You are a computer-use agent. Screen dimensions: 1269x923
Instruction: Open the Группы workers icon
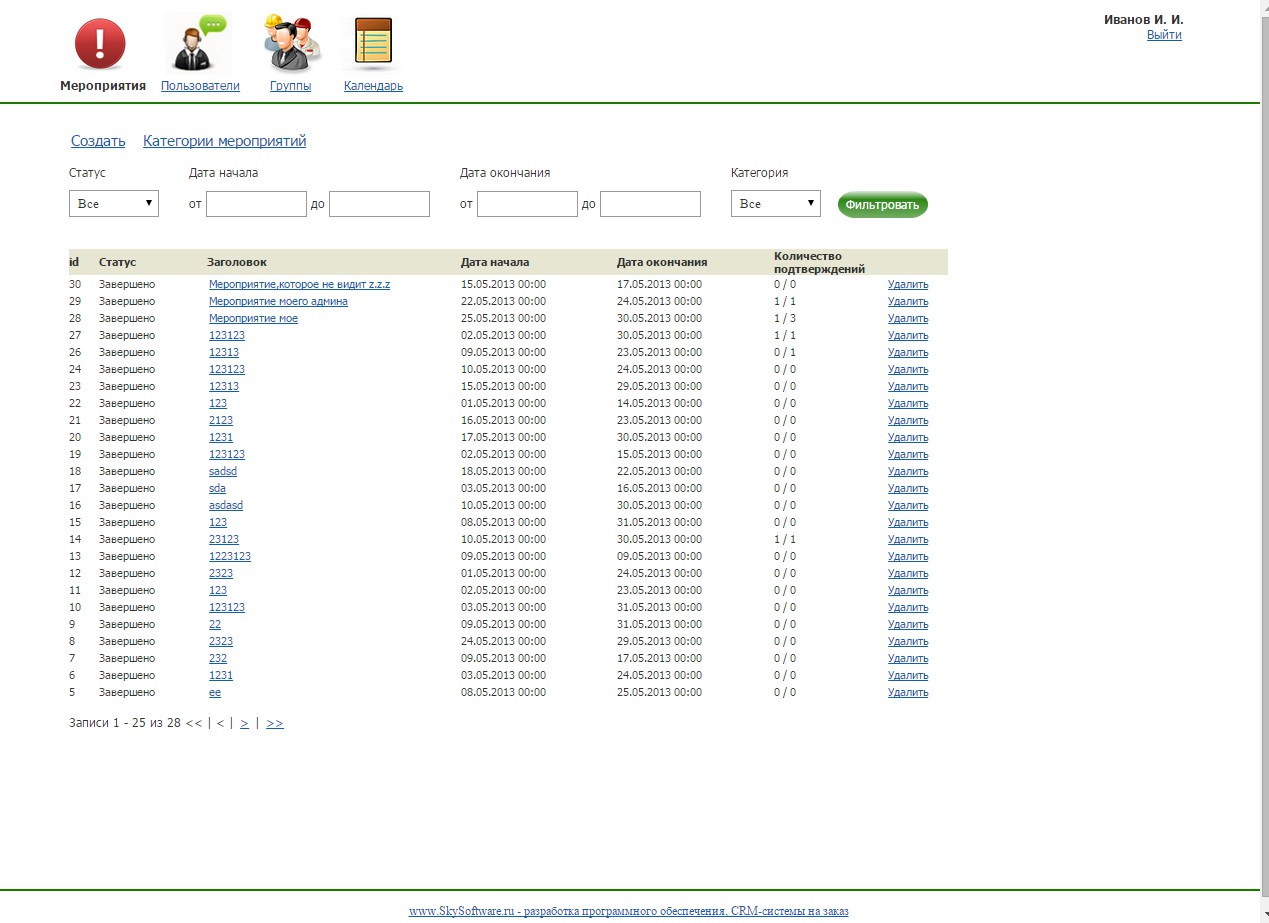(x=291, y=43)
